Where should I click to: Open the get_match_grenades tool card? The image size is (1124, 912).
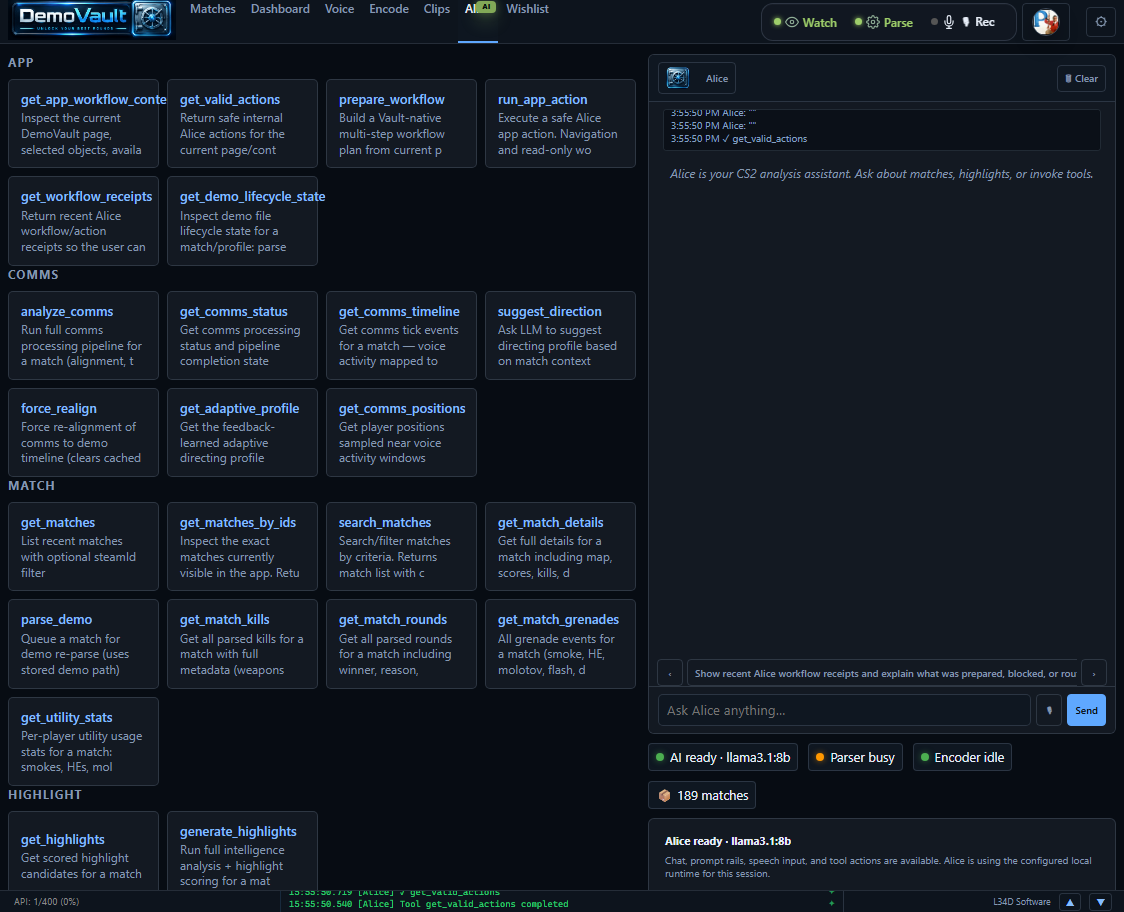[561, 644]
